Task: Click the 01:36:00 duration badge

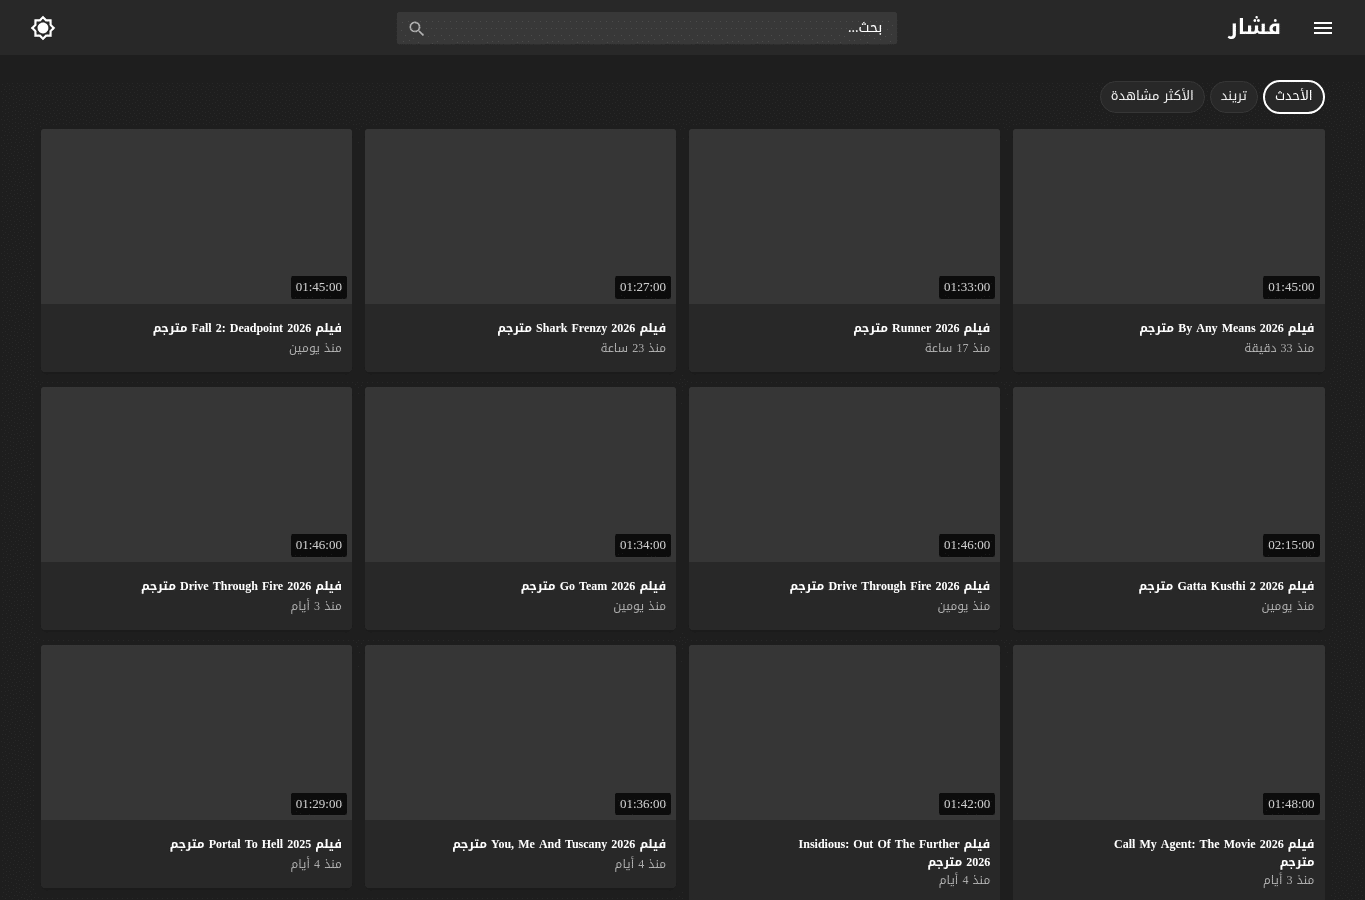Action: (643, 804)
